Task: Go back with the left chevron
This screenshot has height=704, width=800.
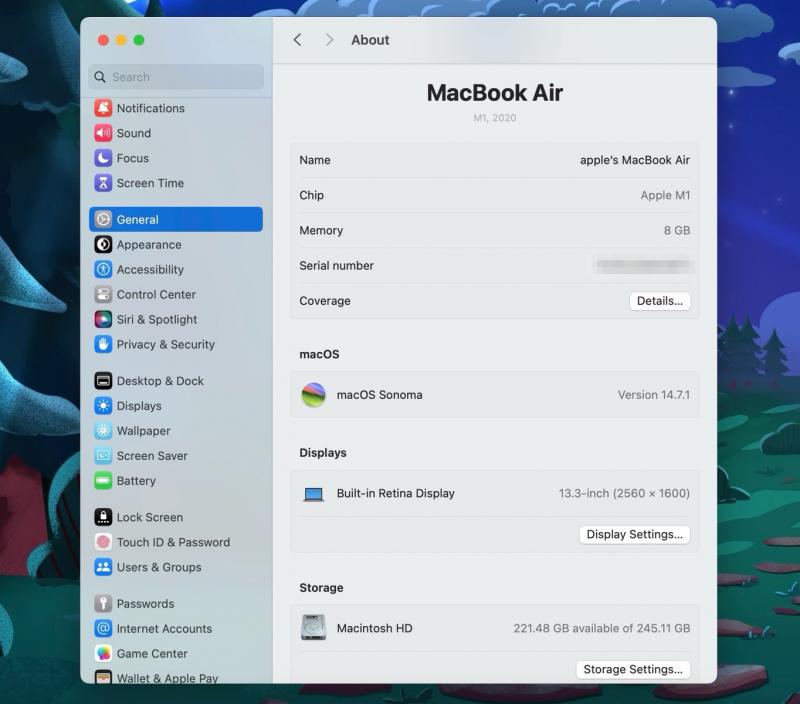Action: tap(297, 40)
